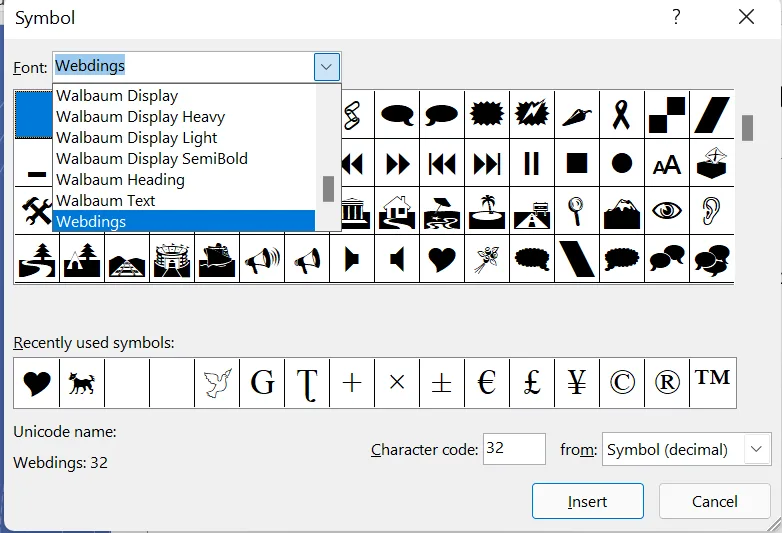Select Walbaum Display Light font

click(184, 137)
